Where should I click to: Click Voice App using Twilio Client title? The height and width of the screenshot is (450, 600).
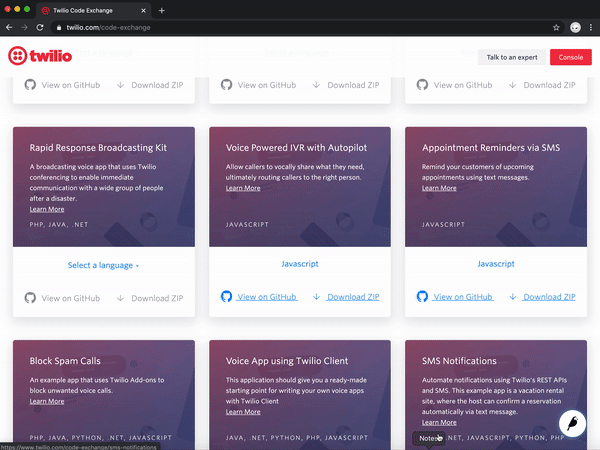[287, 361]
